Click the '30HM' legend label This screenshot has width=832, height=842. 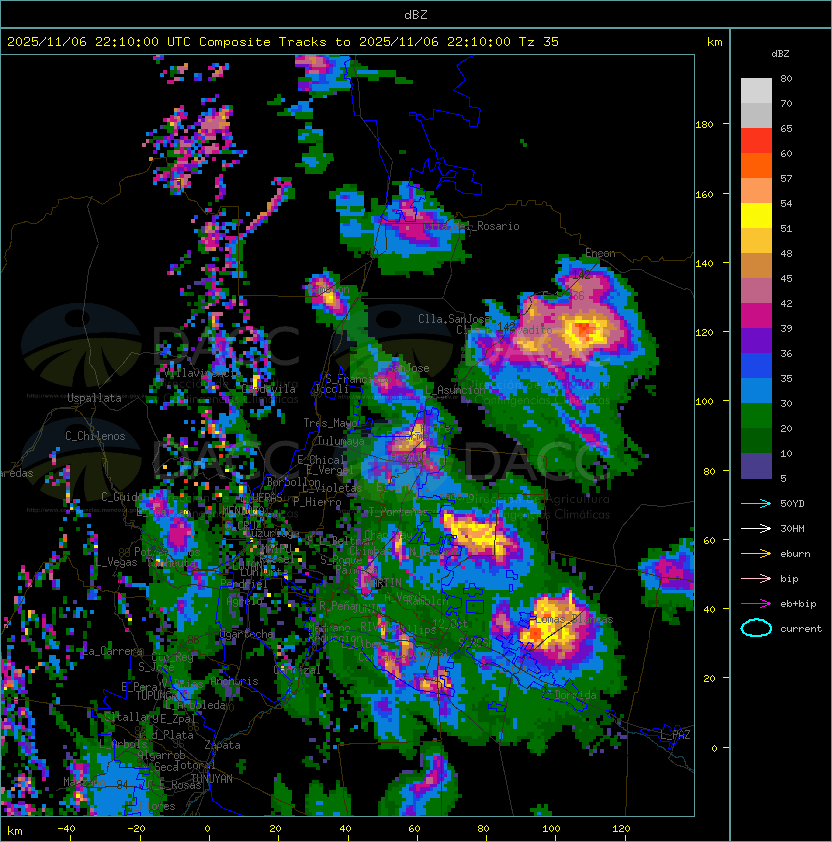point(792,528)
